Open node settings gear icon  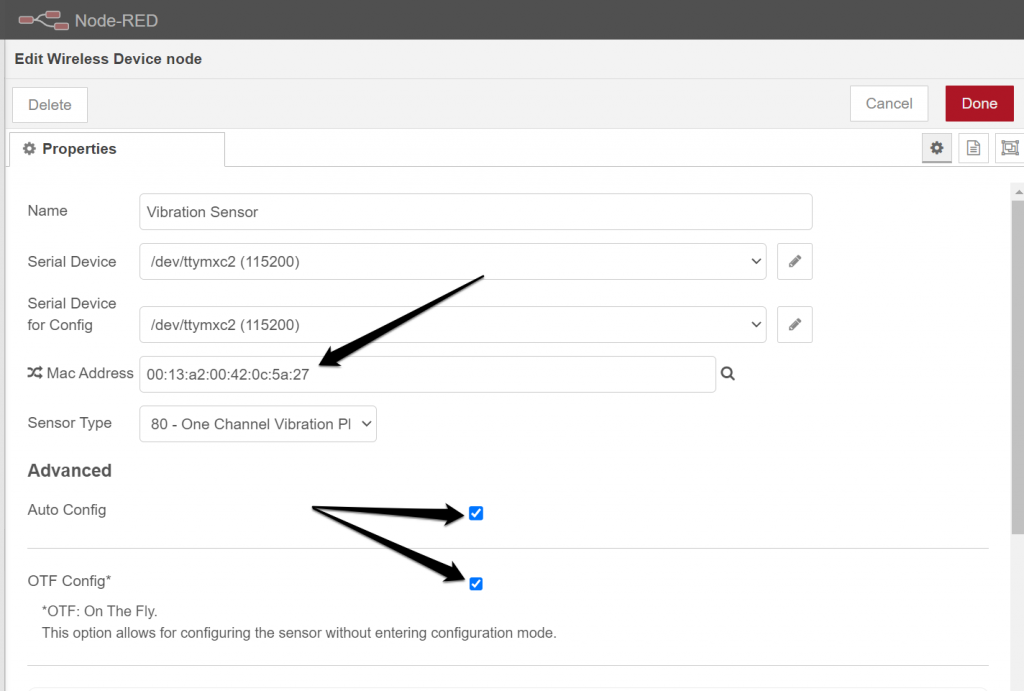936,148
